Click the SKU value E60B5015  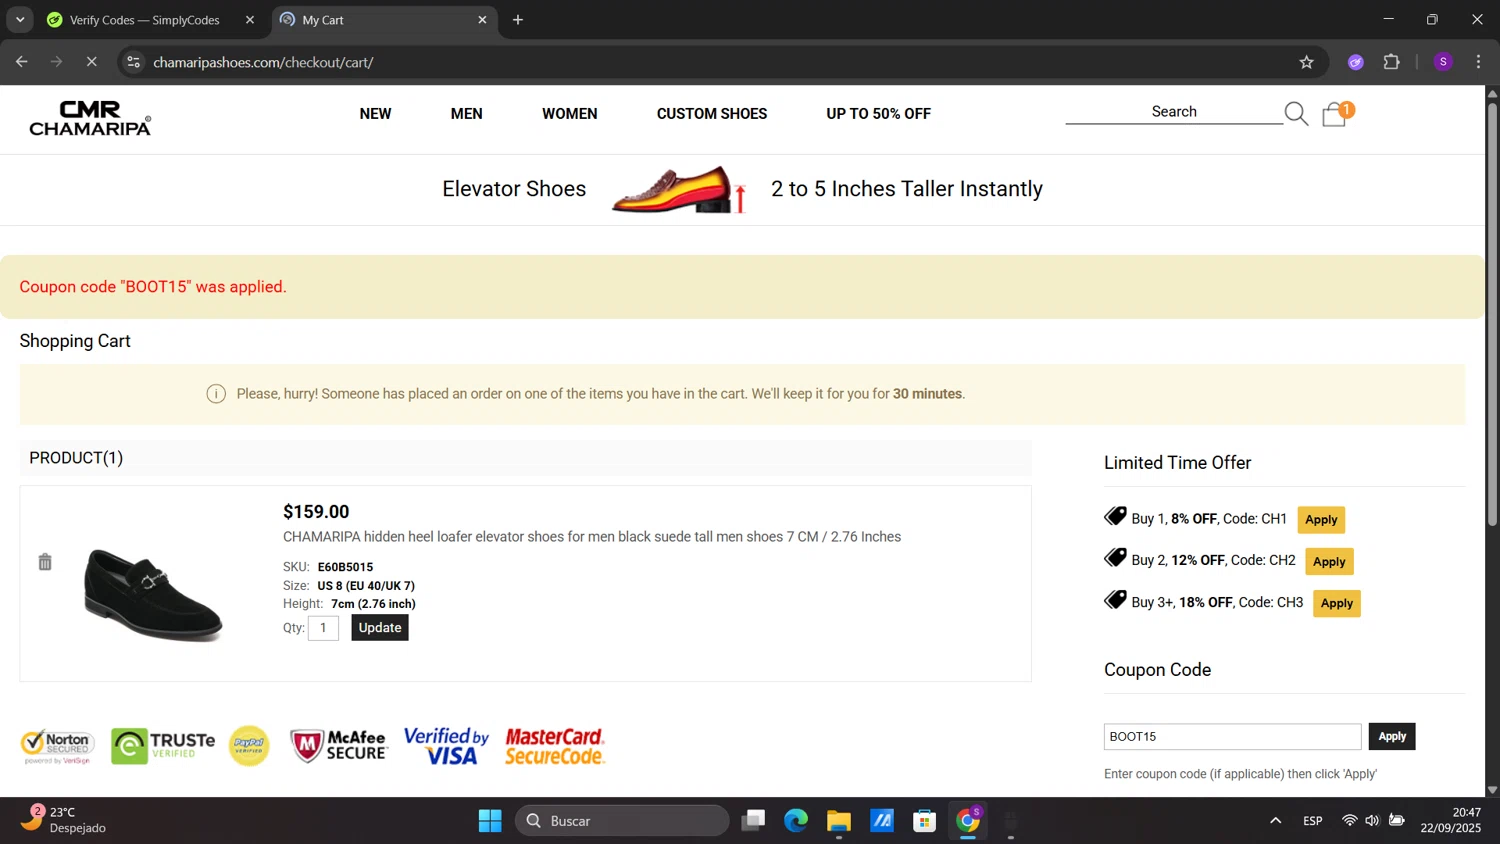tap(345, 567)
